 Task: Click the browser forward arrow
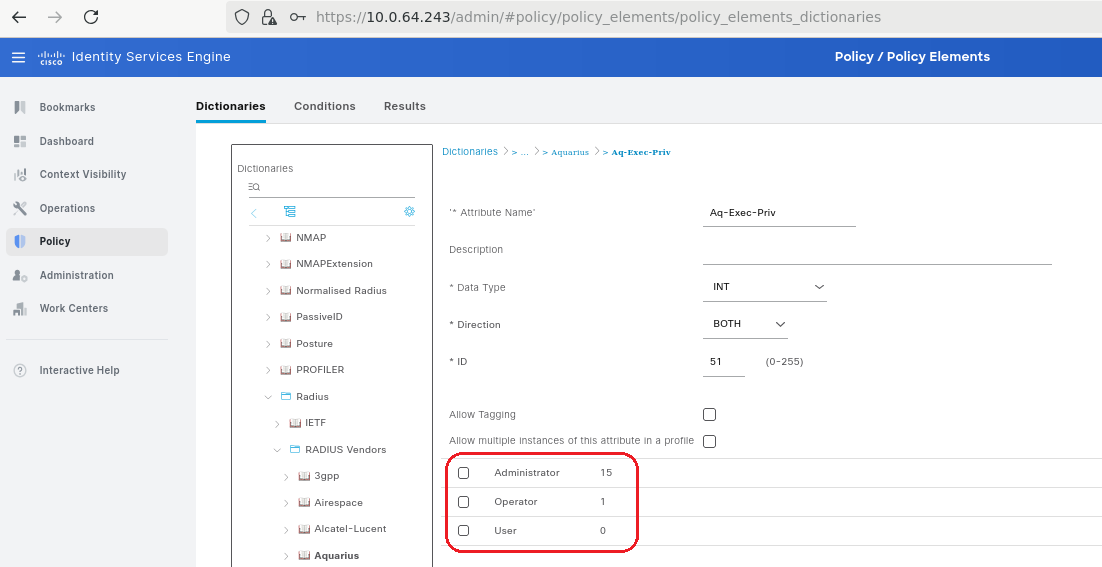tap(55, 17)
